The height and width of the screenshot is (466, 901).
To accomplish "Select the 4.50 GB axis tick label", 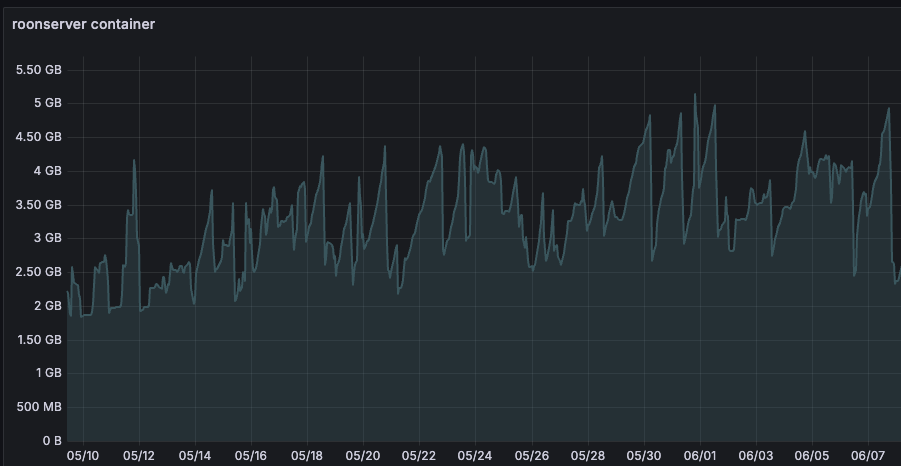I will [x=39, y=137].
